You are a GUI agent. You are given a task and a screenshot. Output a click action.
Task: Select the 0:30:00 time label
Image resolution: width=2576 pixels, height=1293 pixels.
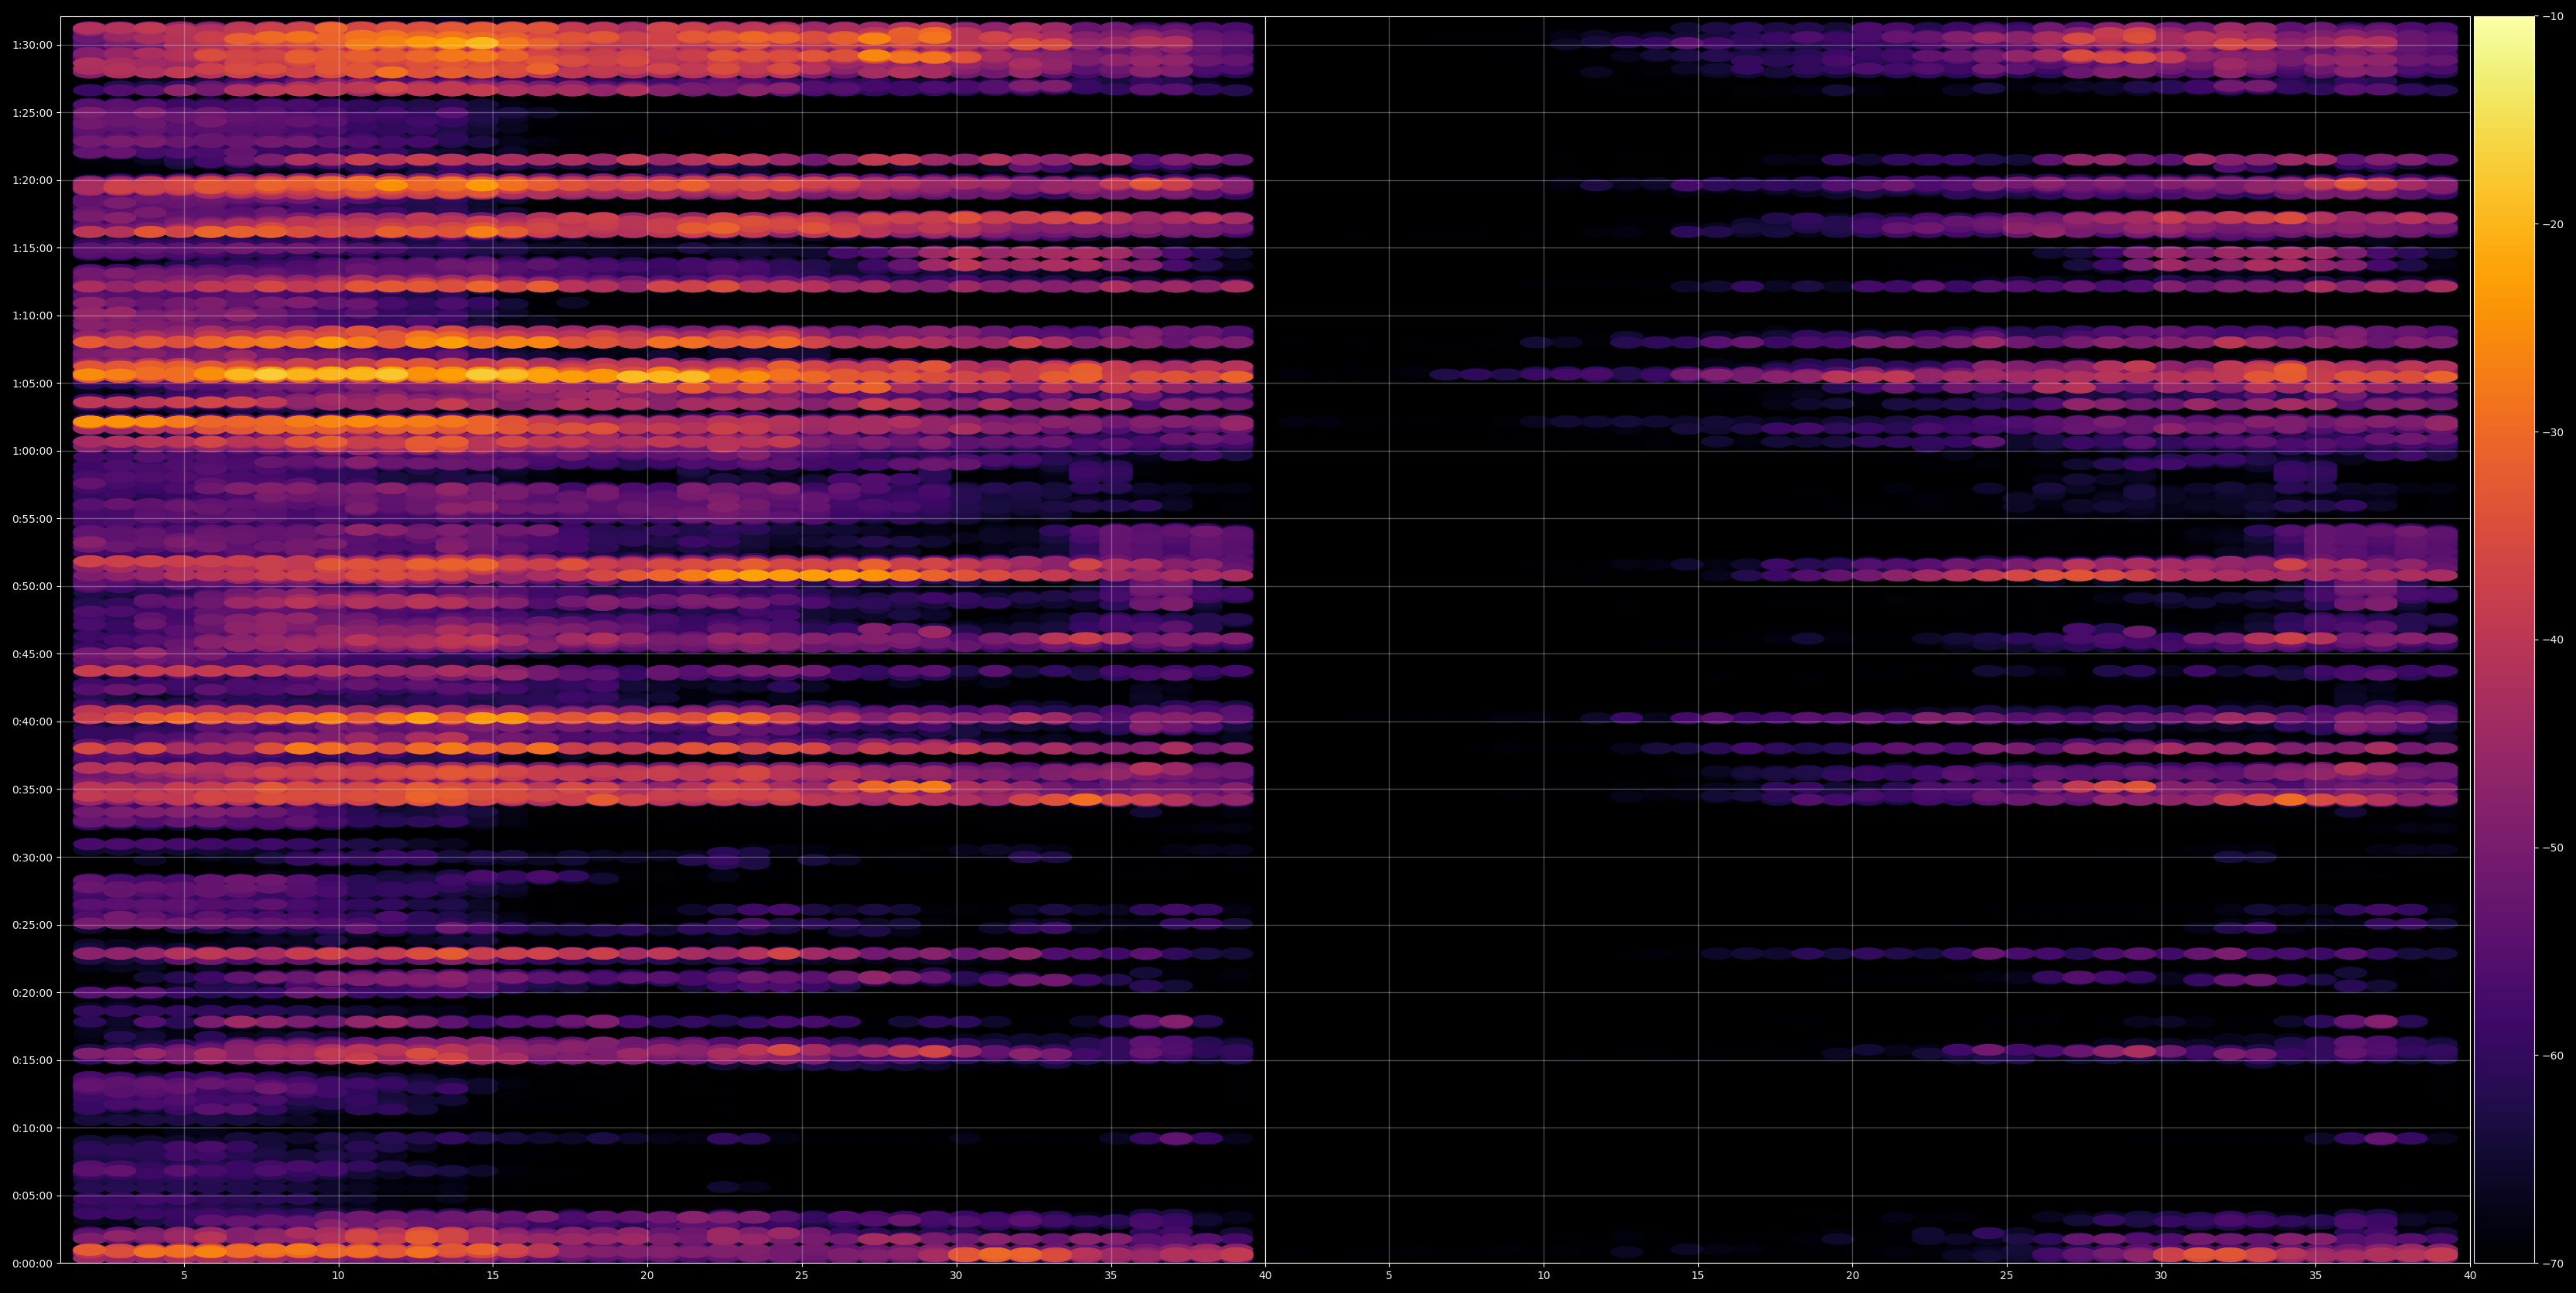coord(31,857)
